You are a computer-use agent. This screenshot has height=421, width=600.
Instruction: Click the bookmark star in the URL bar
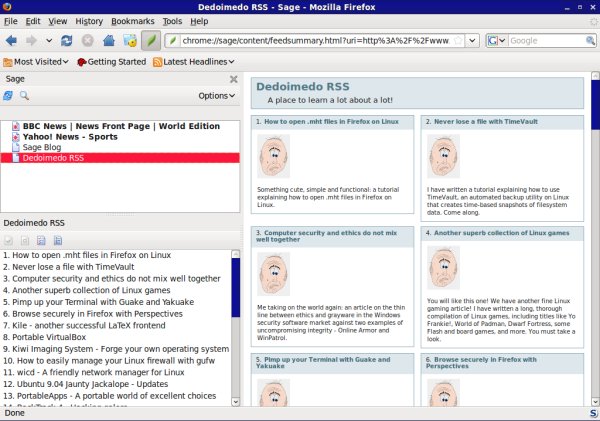458,41
